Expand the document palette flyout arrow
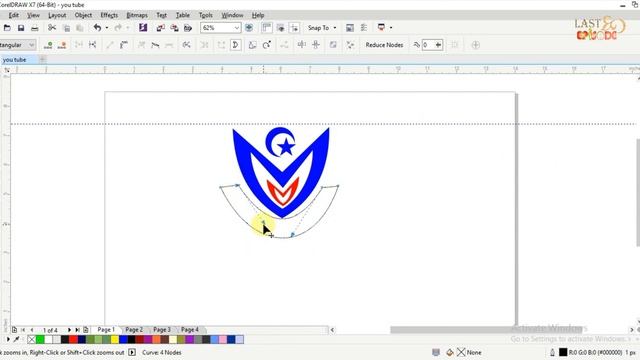 pos(8,339)
